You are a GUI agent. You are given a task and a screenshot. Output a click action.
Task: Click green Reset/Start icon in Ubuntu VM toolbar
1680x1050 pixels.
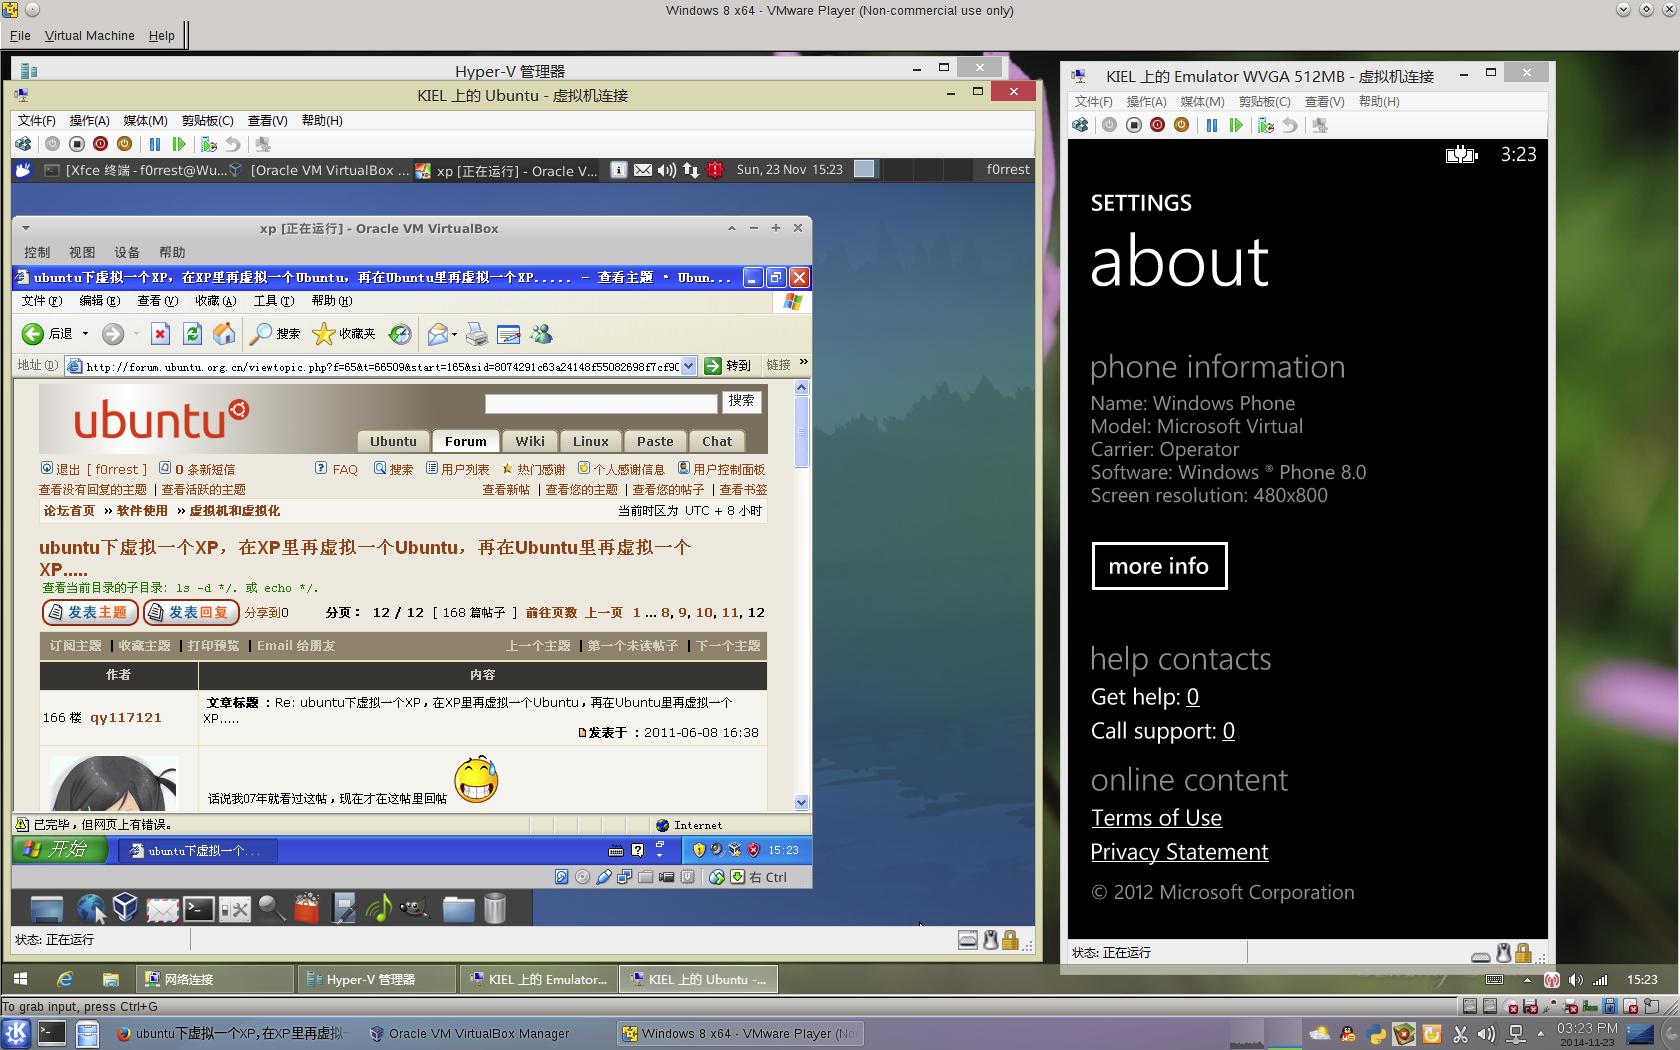179,144
